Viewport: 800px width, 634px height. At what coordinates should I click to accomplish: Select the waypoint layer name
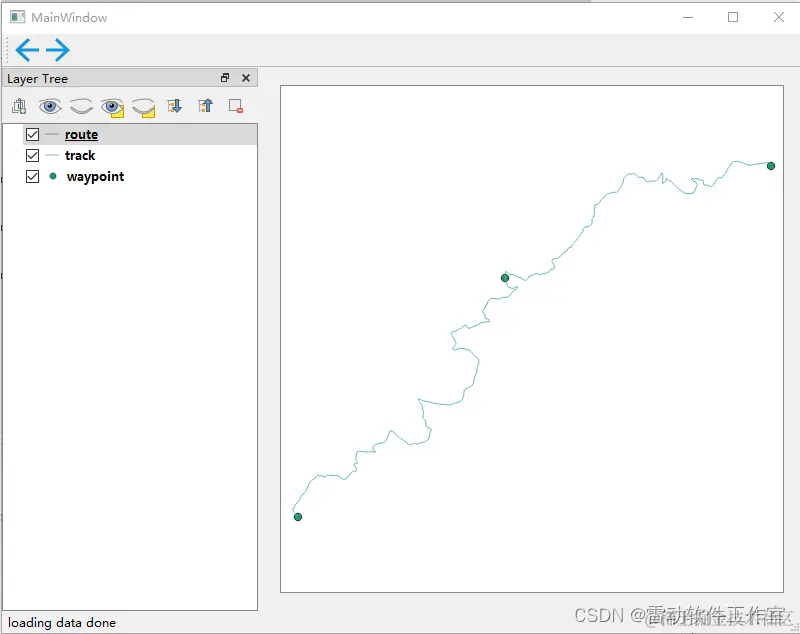click(95, 176)
